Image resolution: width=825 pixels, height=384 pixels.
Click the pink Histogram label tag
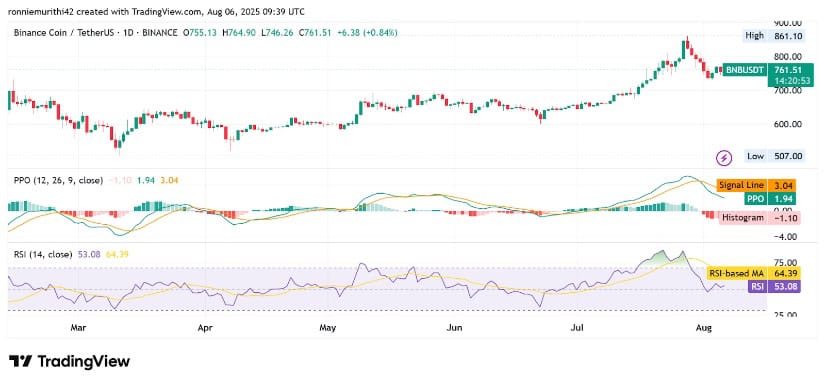point(742,218)
